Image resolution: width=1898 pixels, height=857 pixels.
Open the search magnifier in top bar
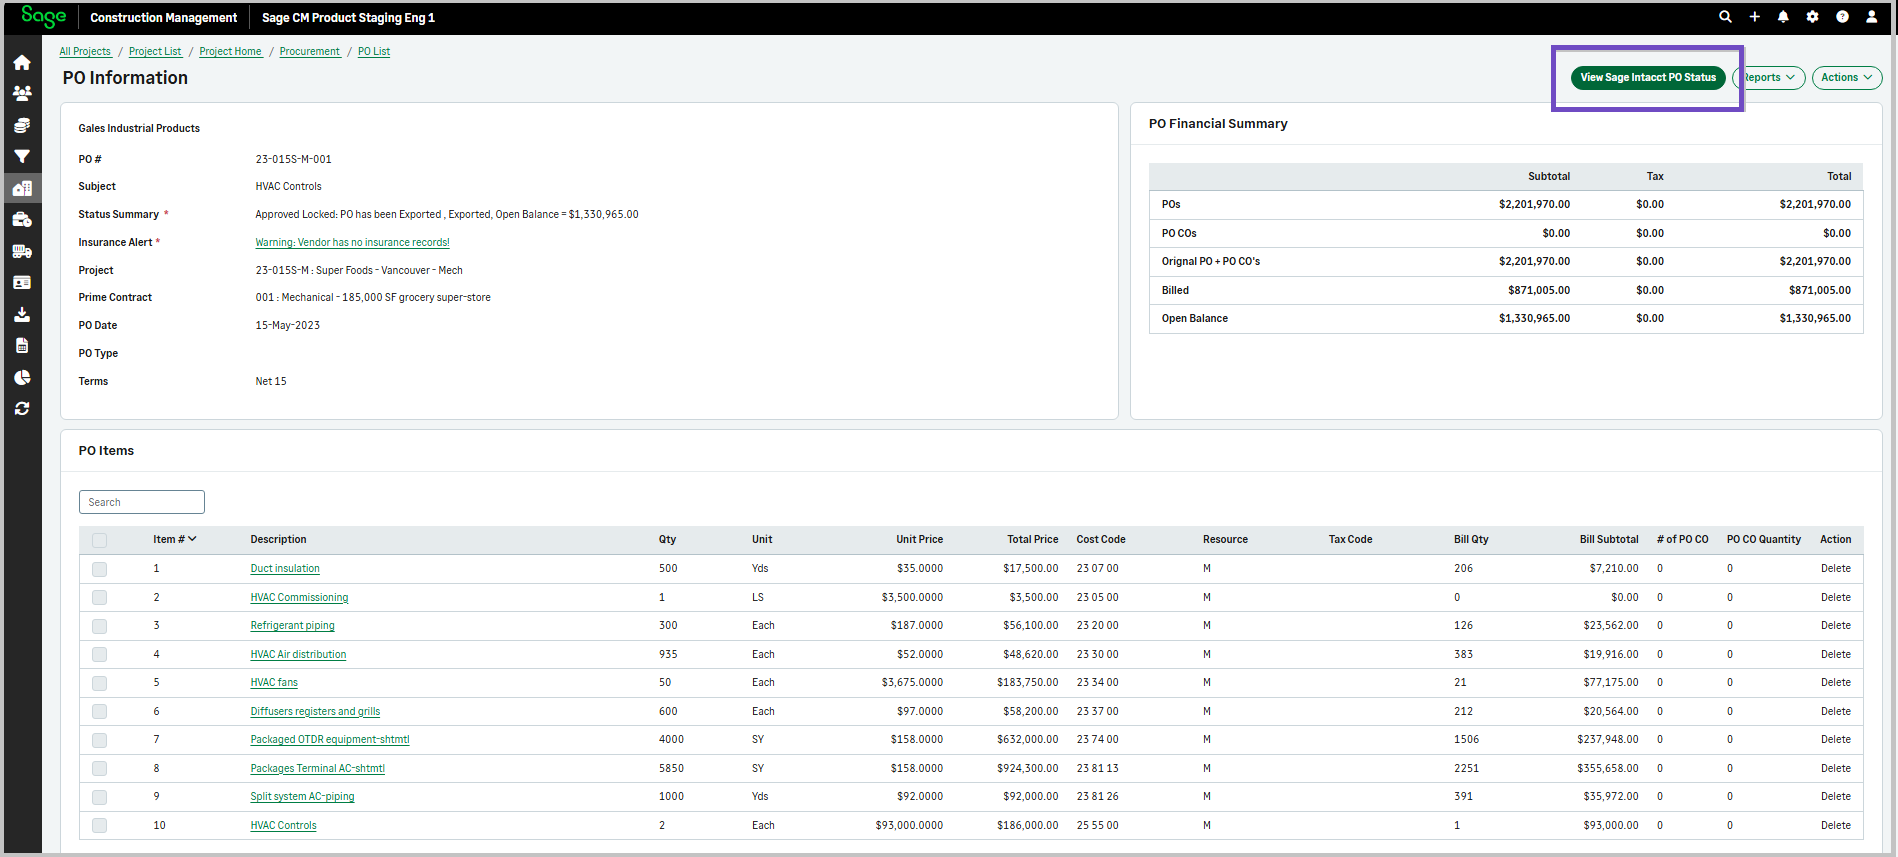tap(1725, 17)
